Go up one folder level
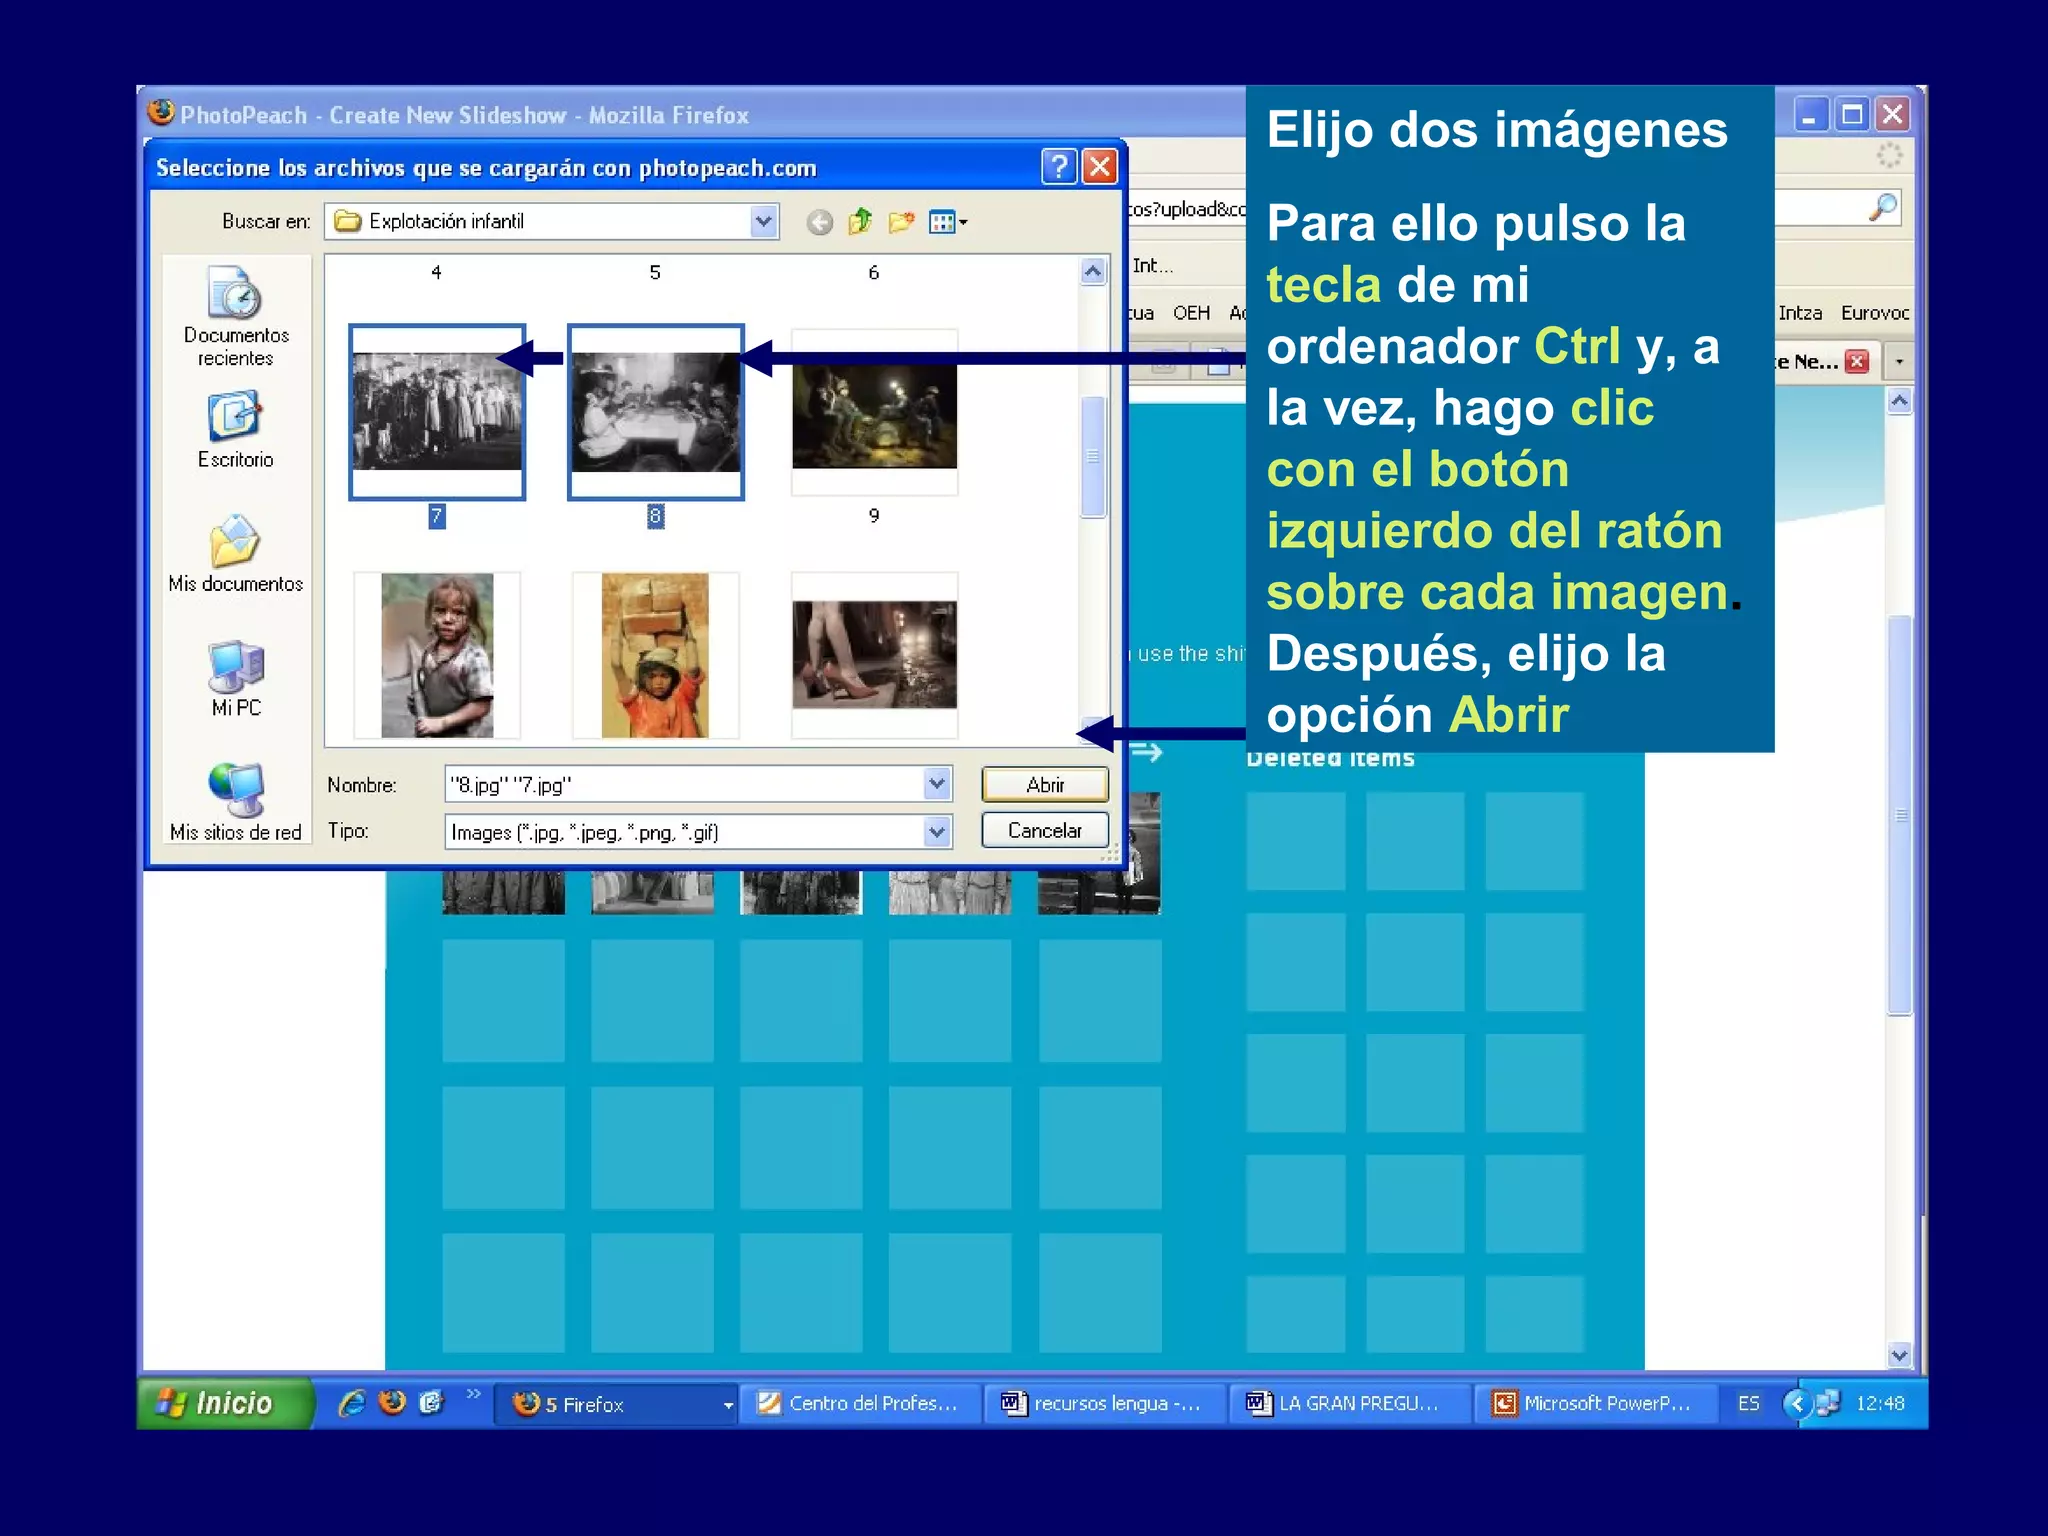 point(860,221)
